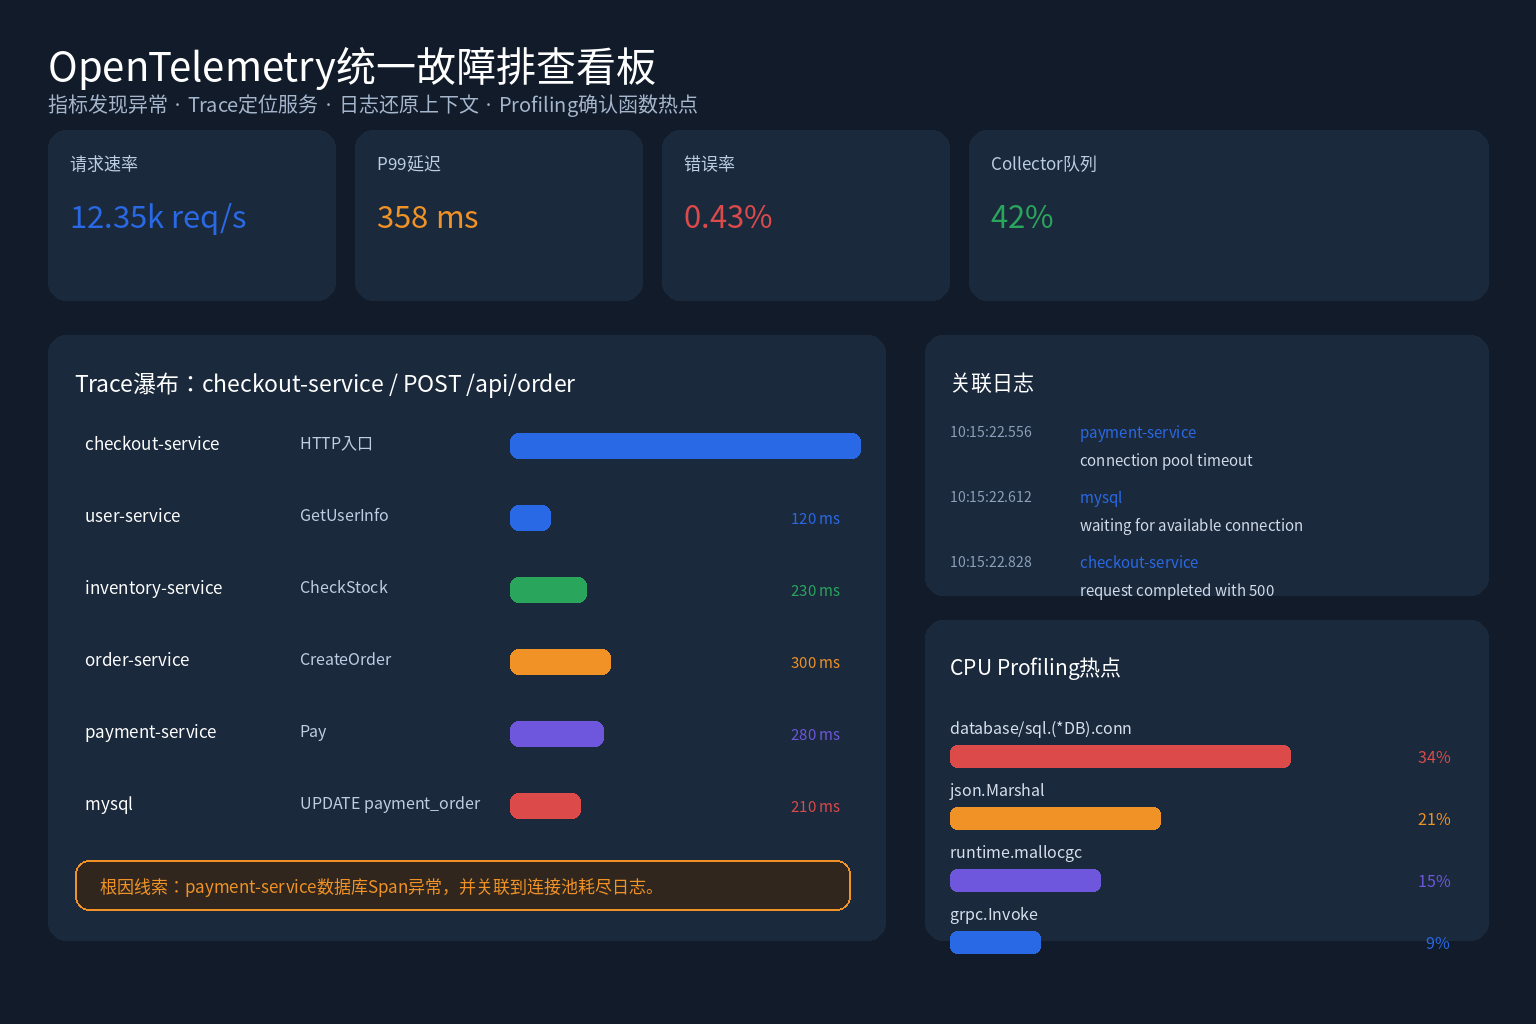Viewport: 1536px width, 1024px height.
Task: Click the 15% CPU share label
Action: [x=1434, y=881]
